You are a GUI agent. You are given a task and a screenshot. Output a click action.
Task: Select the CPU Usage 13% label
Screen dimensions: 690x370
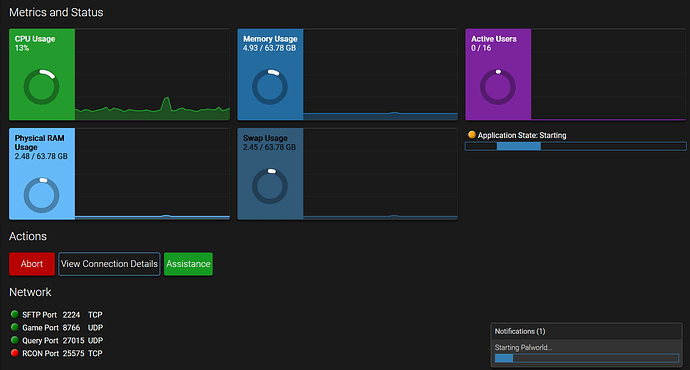coord(22,48)
